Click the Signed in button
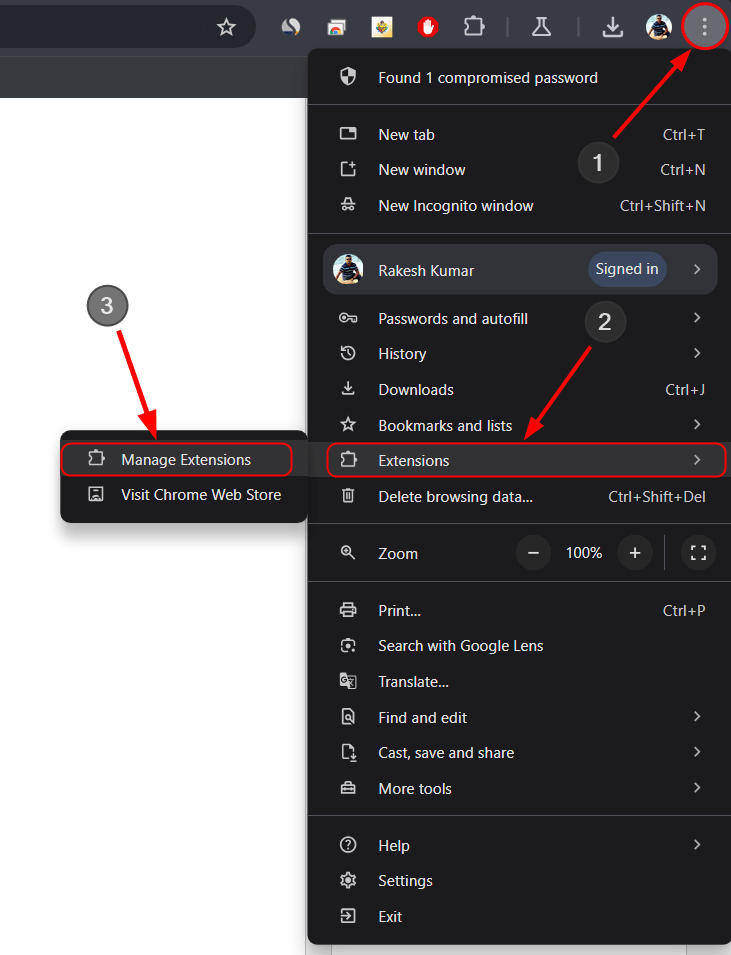731x955 pixels. [626, 269]
